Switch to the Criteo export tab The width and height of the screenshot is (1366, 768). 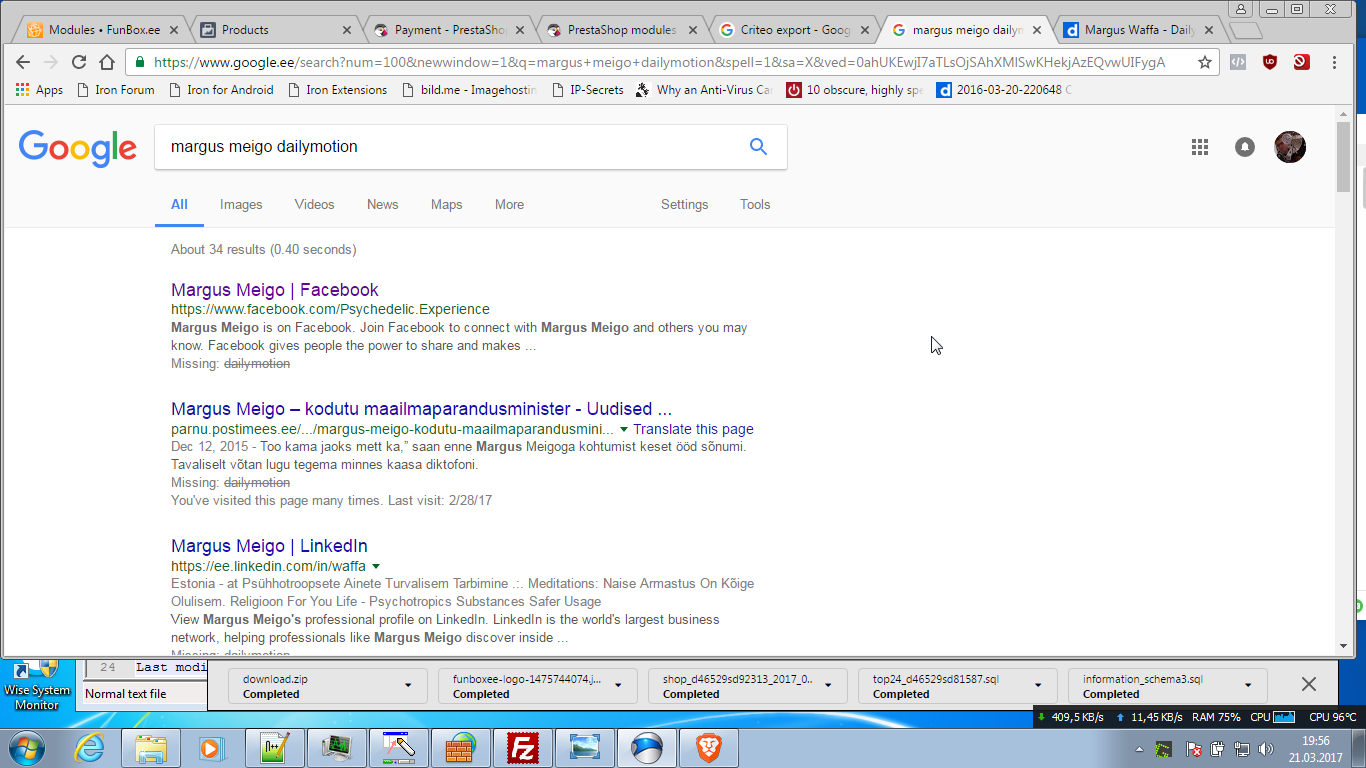click(x=794, y=30)
